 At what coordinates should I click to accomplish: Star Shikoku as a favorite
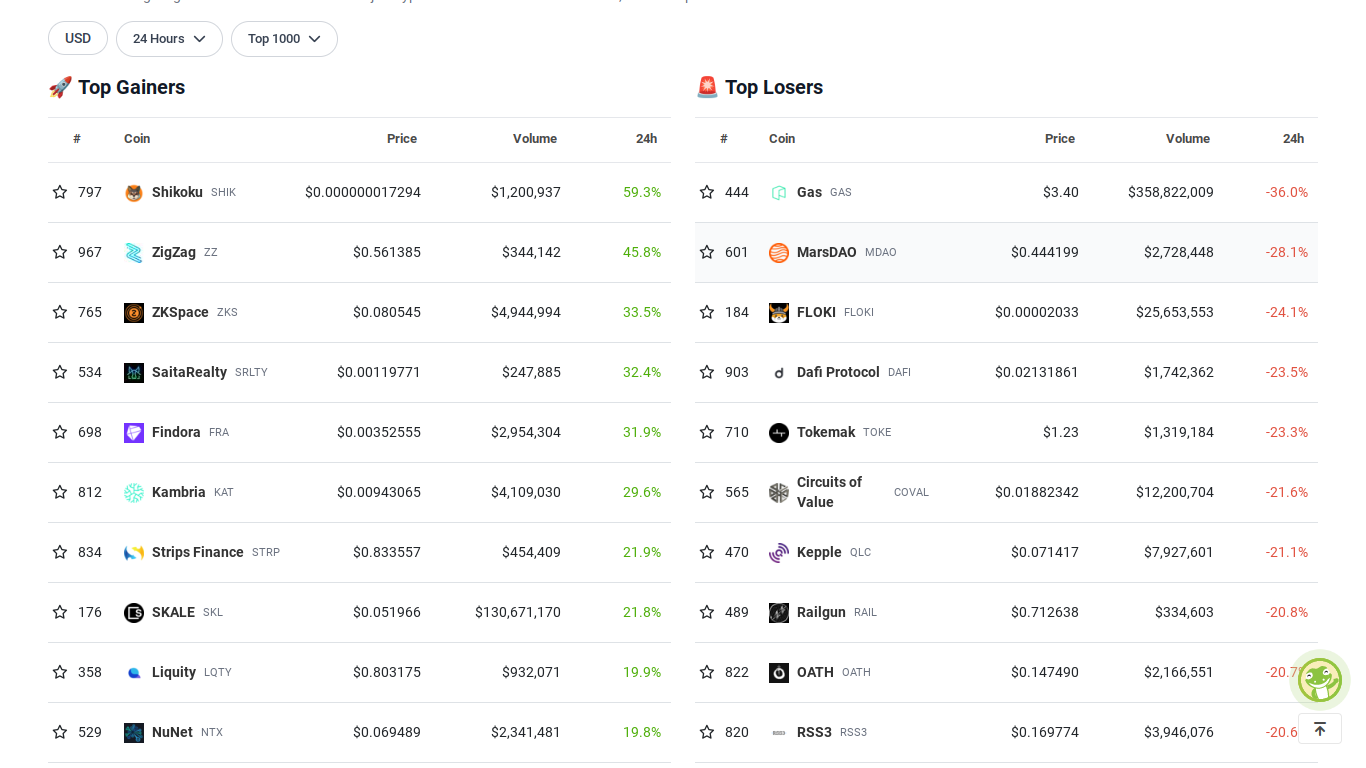pos(60,192)
